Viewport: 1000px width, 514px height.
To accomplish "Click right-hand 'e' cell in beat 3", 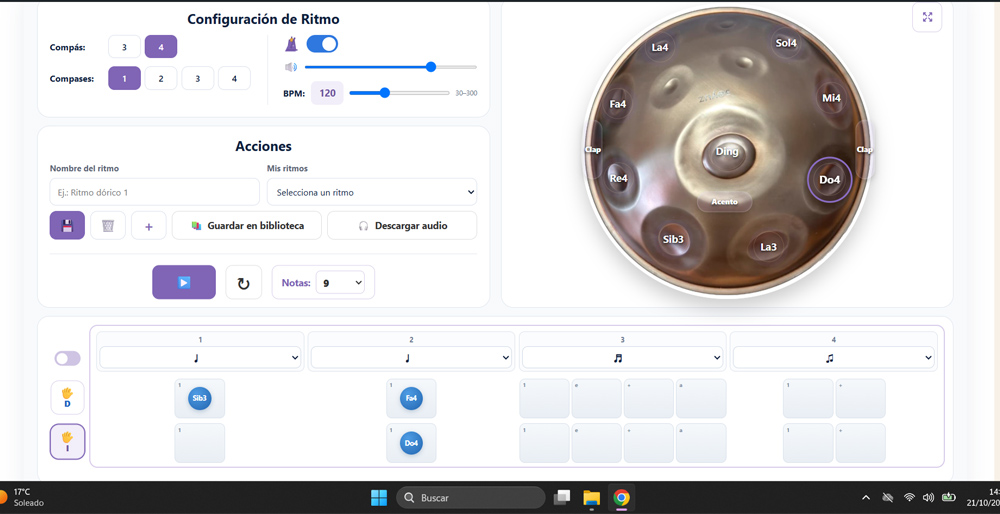I will click(596, 399).
